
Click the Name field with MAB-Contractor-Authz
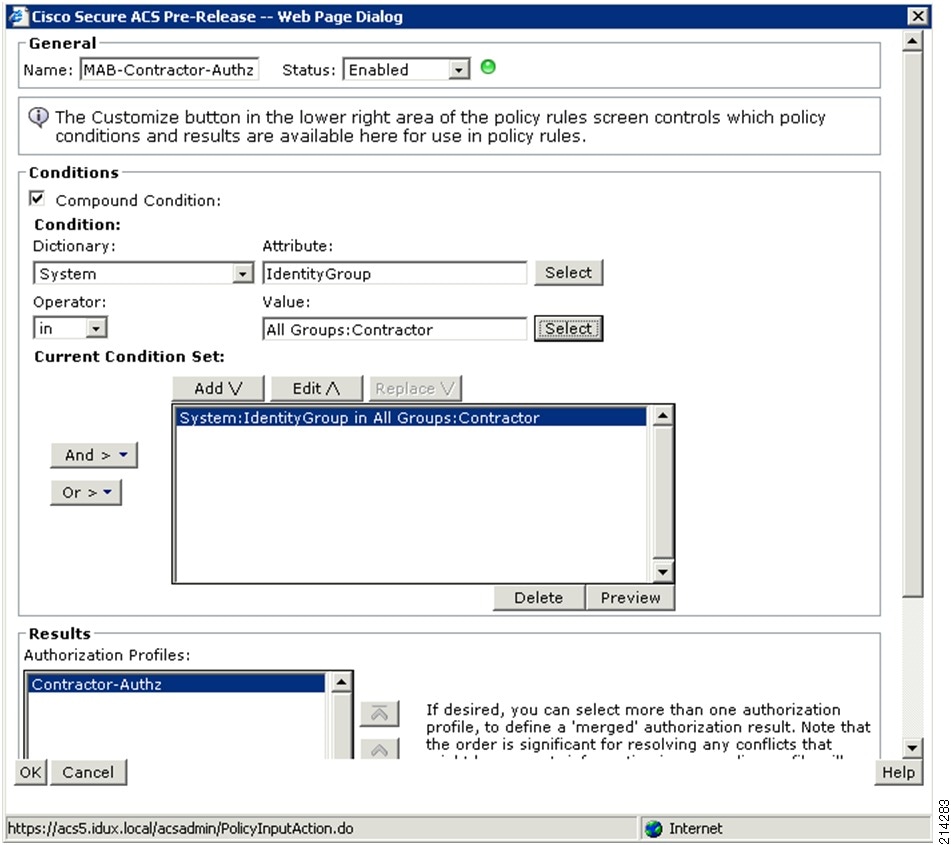tap(169, 70)
